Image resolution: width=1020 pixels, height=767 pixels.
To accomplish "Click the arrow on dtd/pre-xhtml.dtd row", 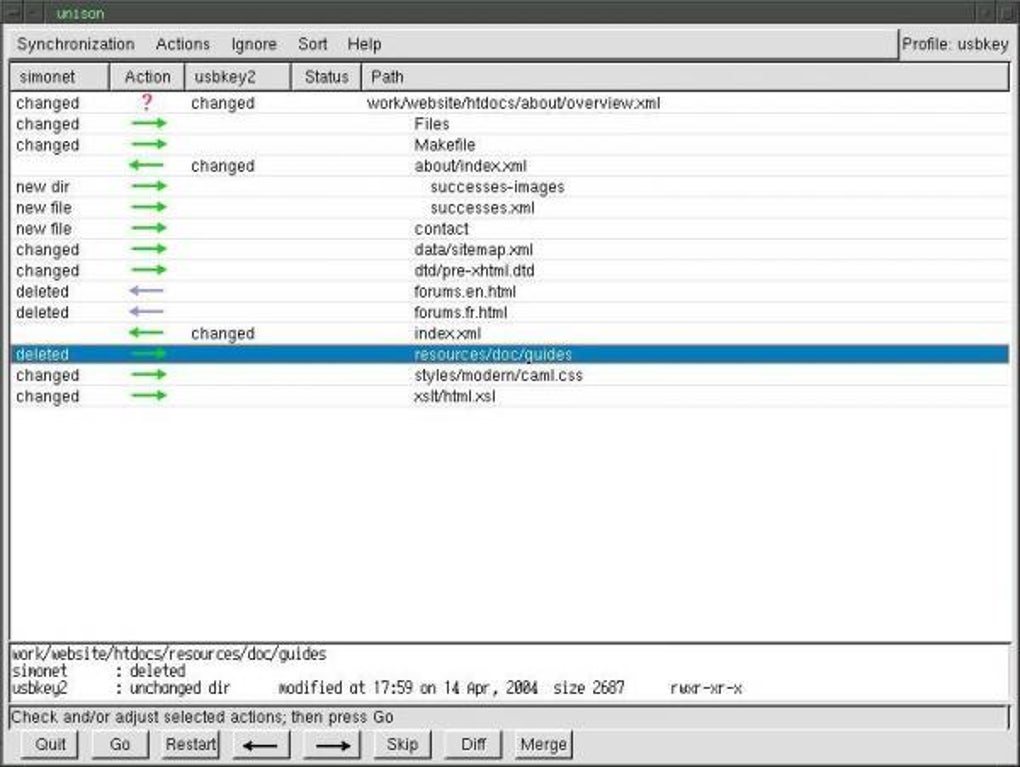I will coord(148,270).
